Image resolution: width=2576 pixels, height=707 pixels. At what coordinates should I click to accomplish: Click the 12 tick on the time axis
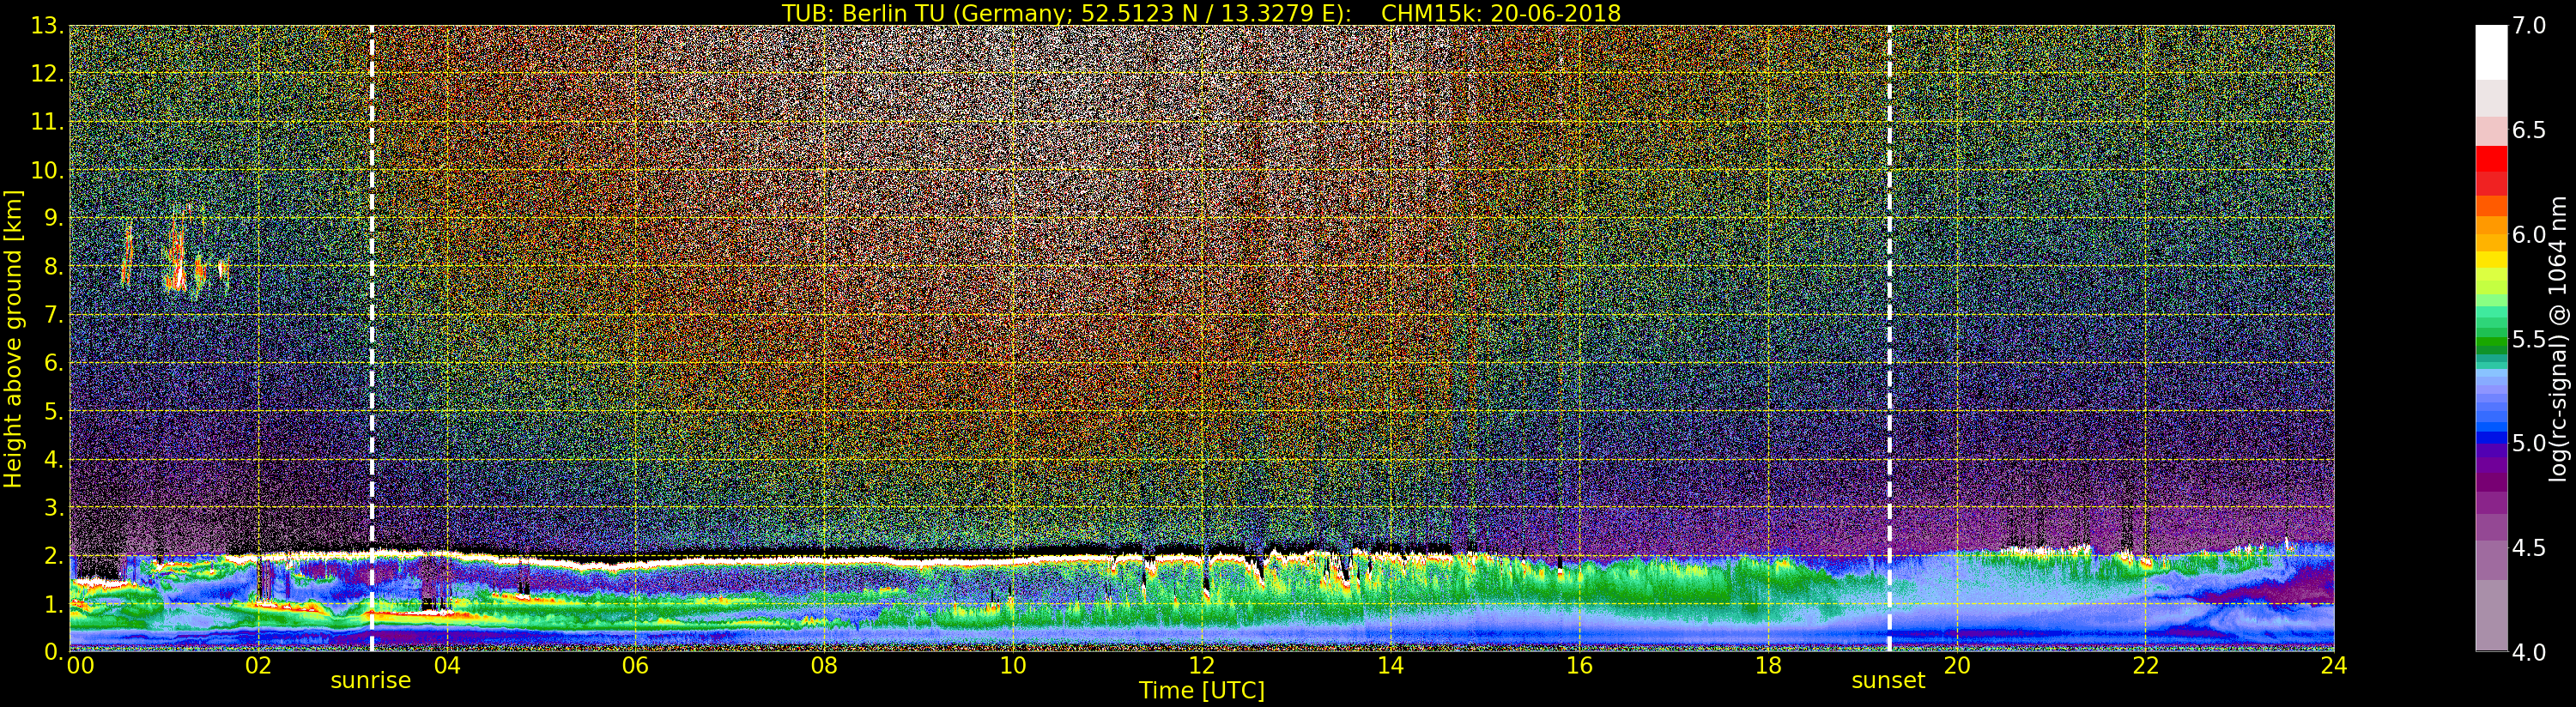pos(1201,666)
